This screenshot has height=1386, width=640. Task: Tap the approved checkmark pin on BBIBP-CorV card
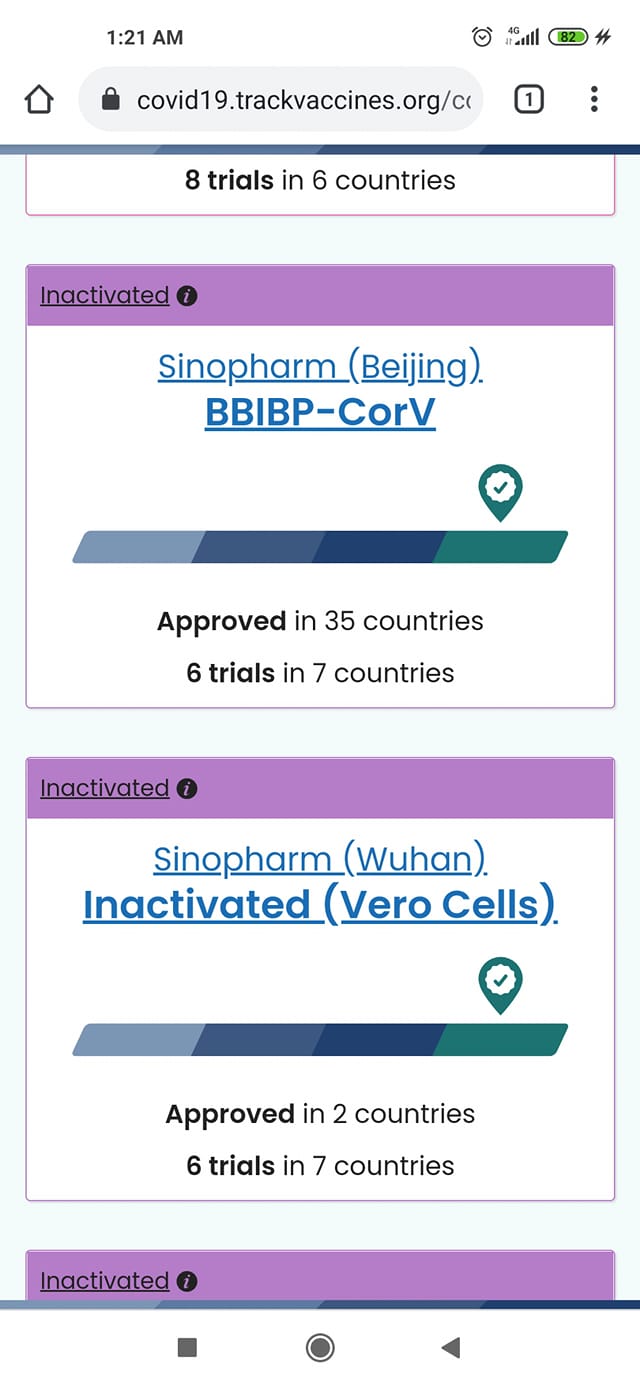tap(500, 491)
